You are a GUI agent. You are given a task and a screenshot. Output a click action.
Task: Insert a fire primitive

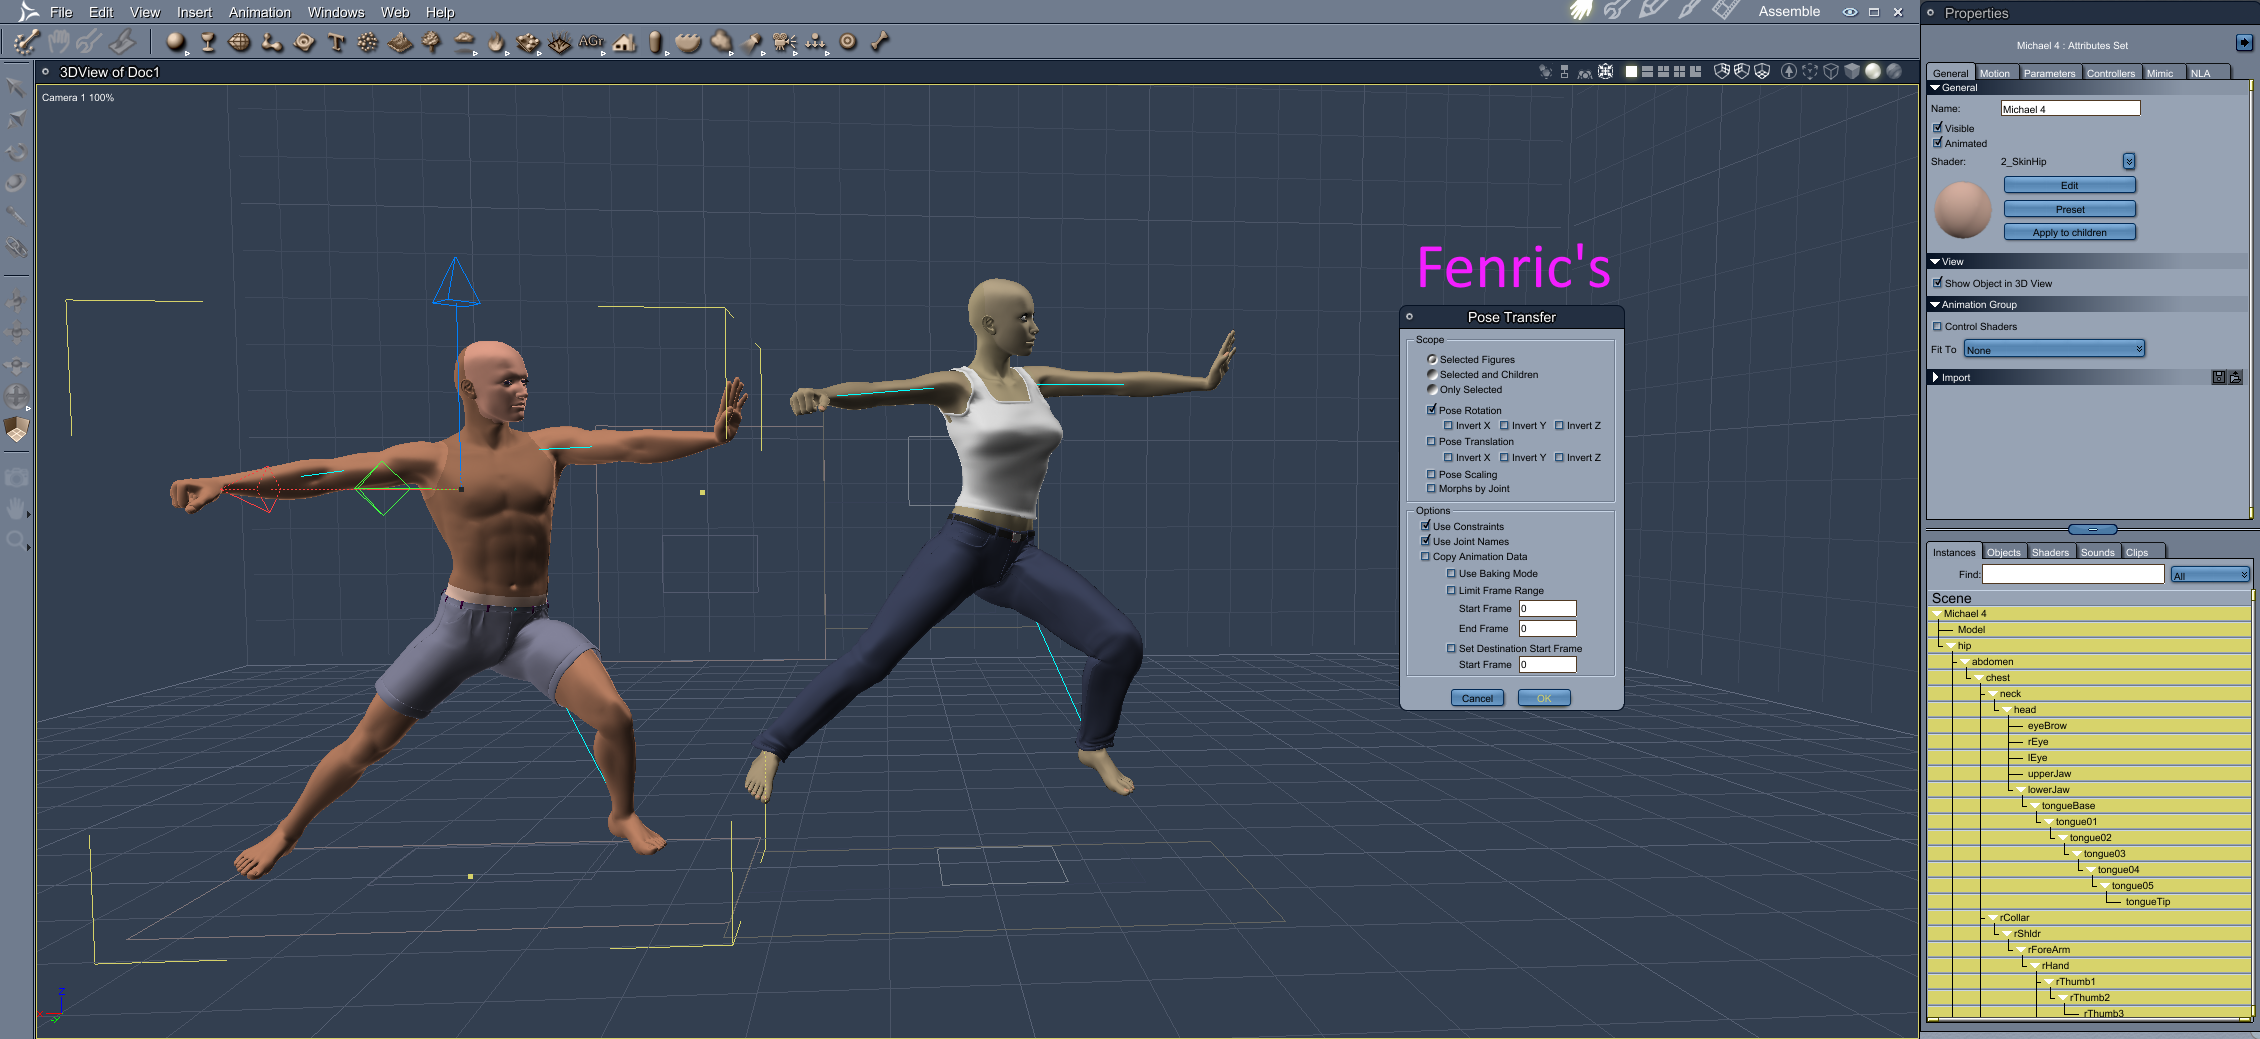(x=496, y=42)
